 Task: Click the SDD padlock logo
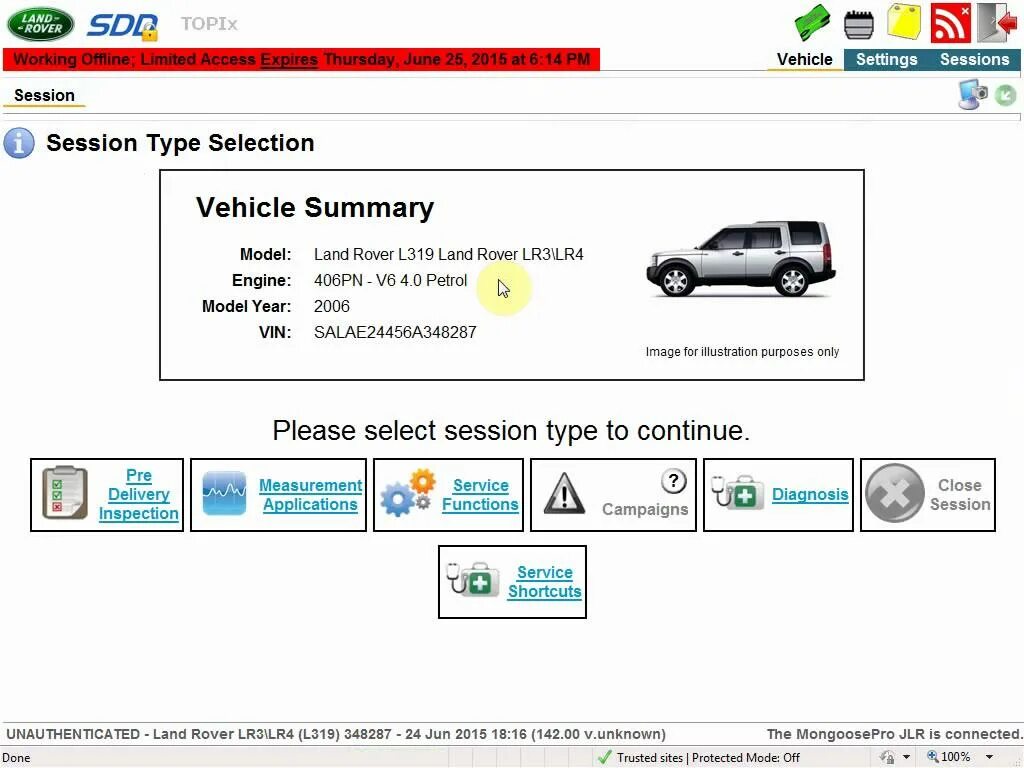(x=123, y=26)
